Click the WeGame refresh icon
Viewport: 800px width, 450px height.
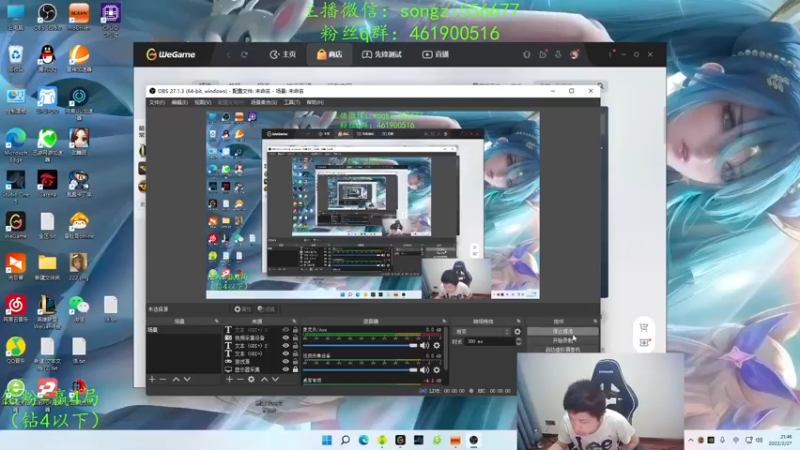244,55
